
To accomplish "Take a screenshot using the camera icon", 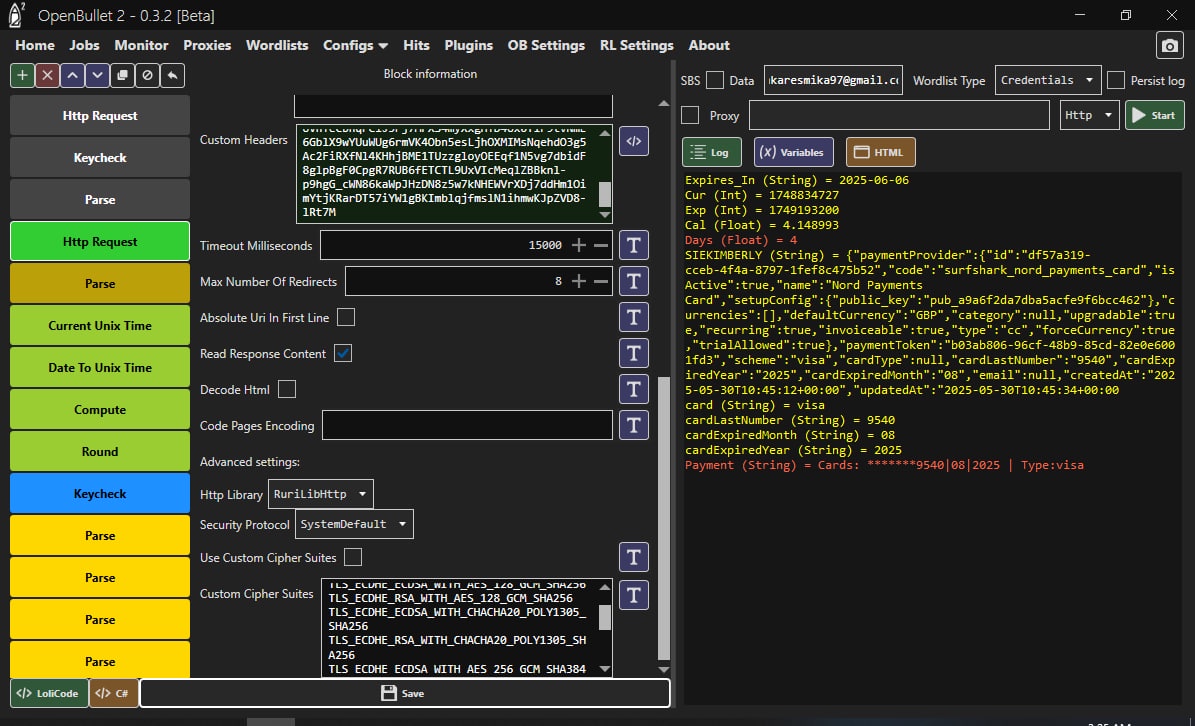I will click(x=1169, y=46).
